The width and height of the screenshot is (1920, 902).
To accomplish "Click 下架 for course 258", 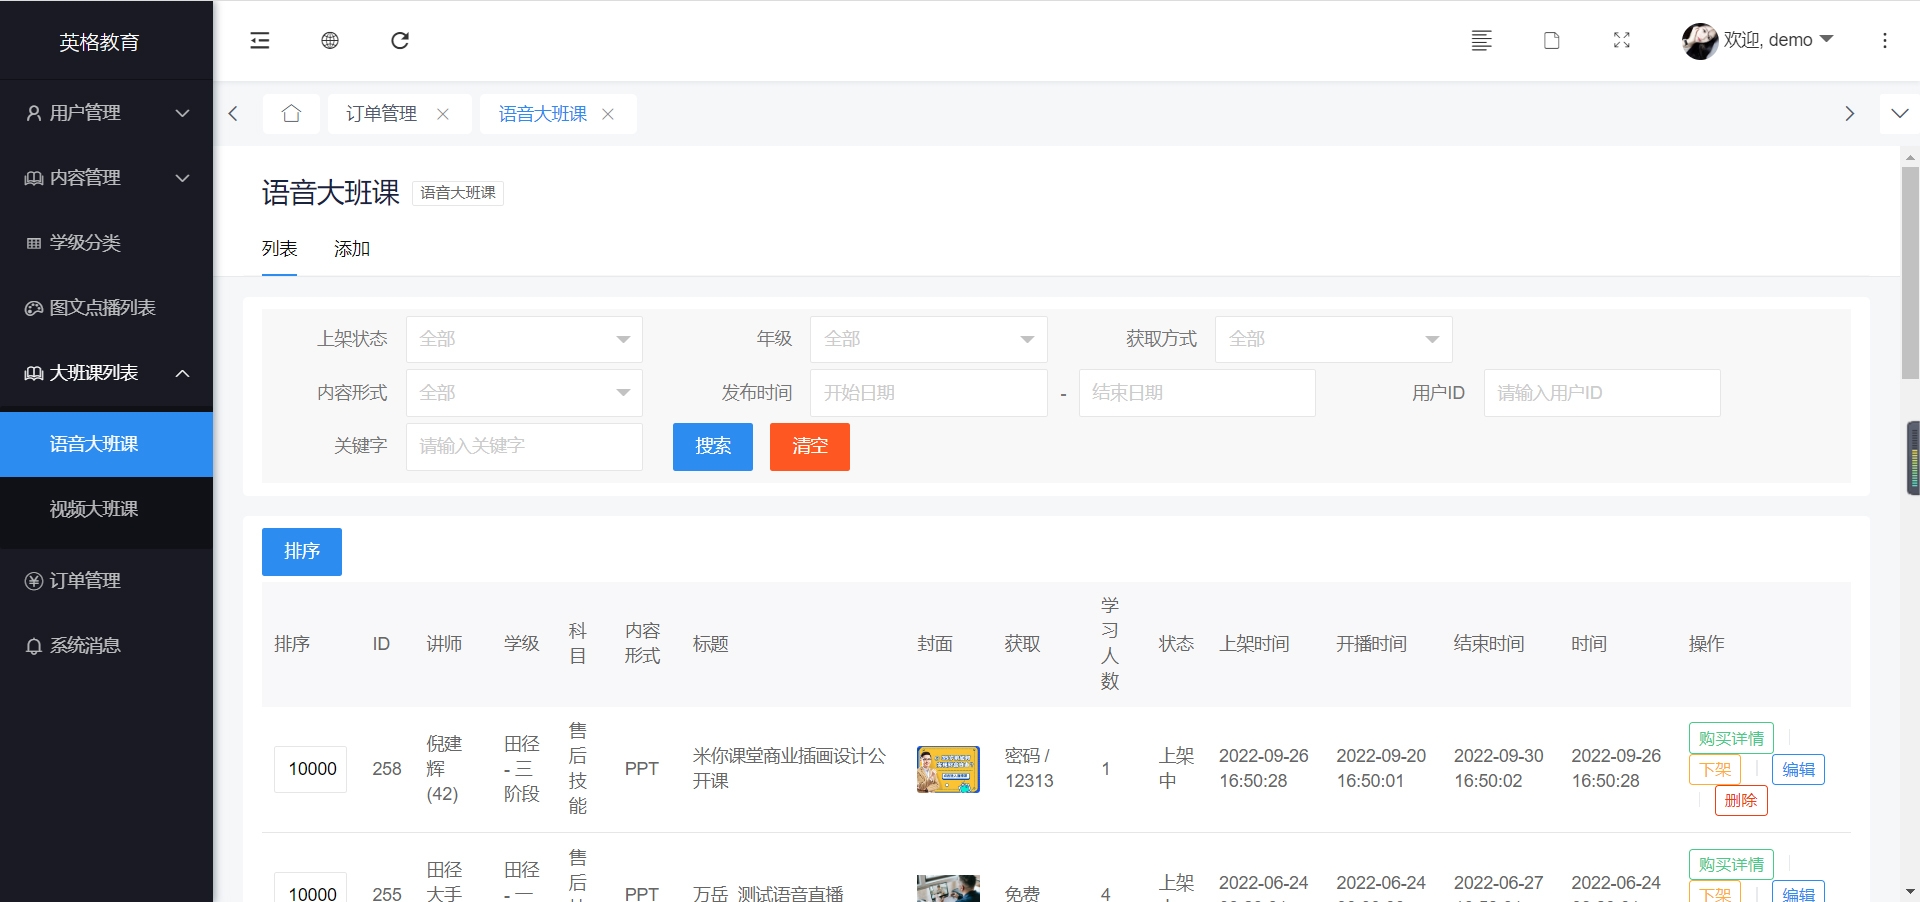I will coord(1715,769).
